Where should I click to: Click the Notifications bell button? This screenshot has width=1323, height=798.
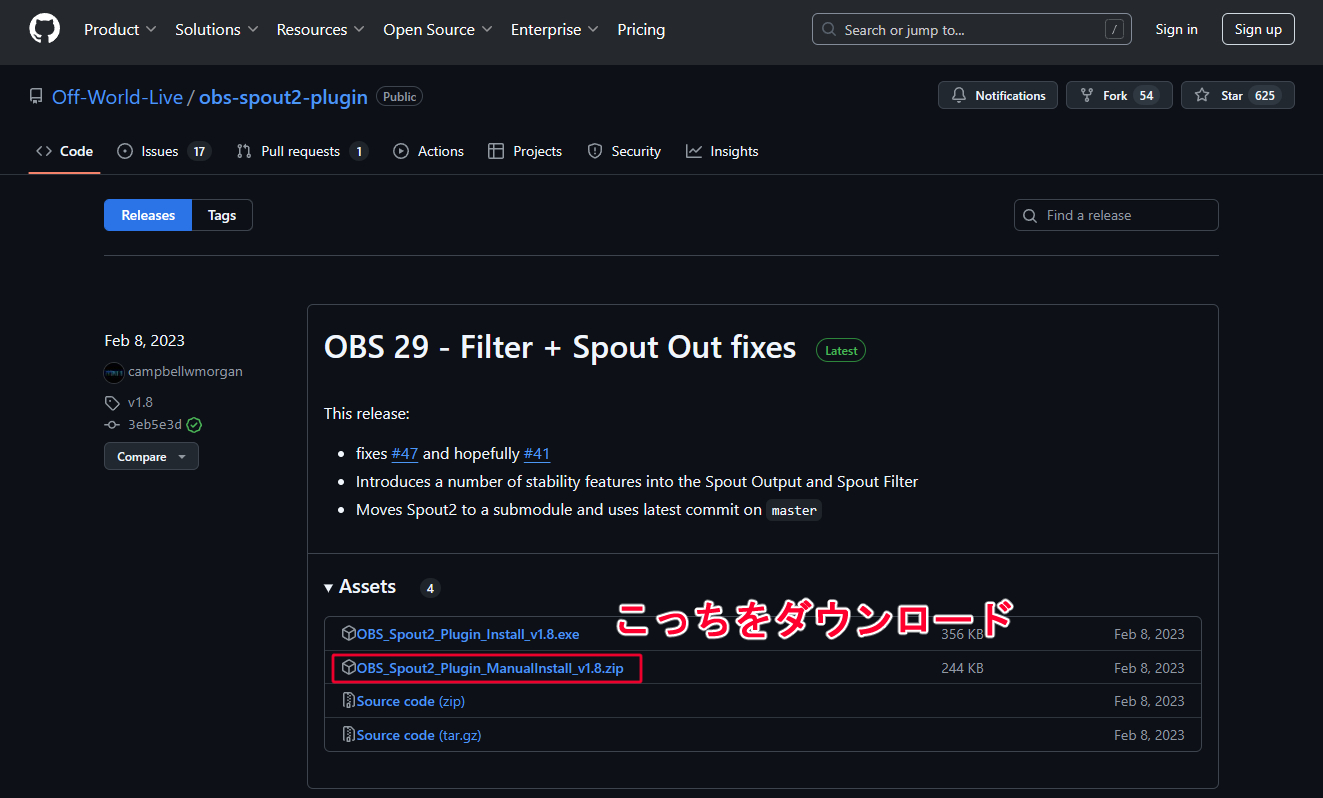[997, 96]
